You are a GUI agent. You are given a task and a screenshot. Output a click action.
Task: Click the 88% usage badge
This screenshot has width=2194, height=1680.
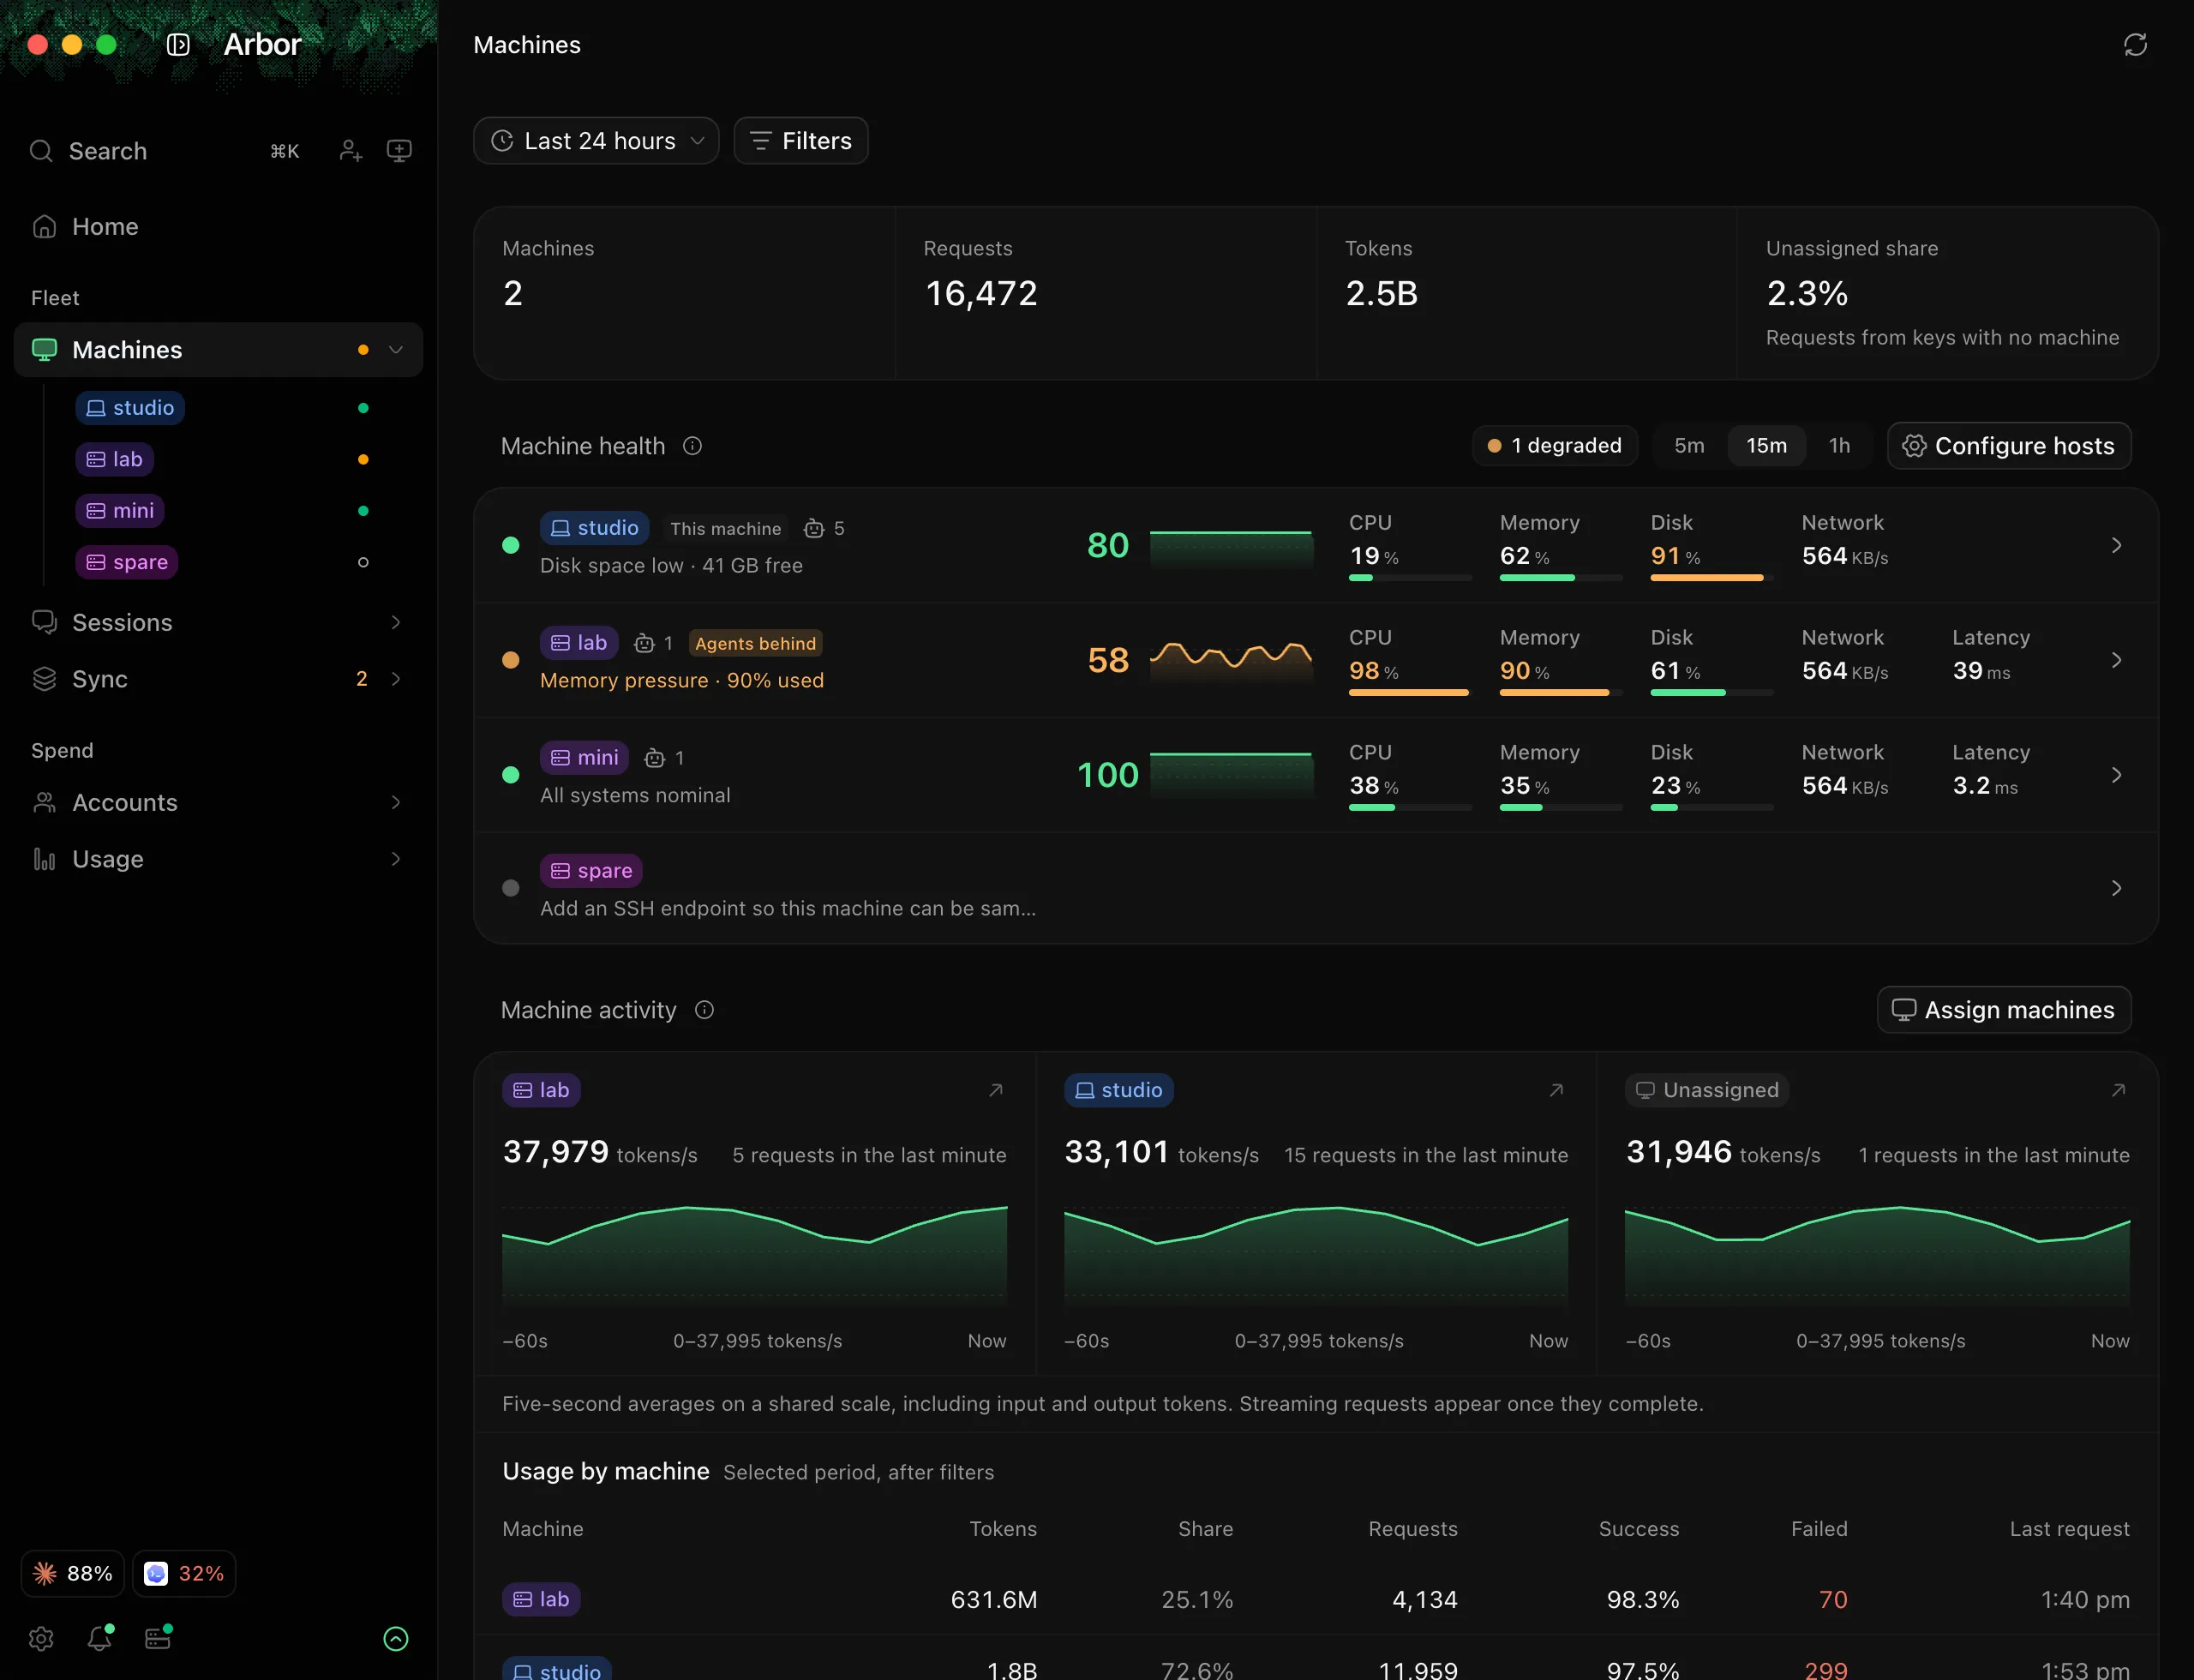click(73, 1573)
